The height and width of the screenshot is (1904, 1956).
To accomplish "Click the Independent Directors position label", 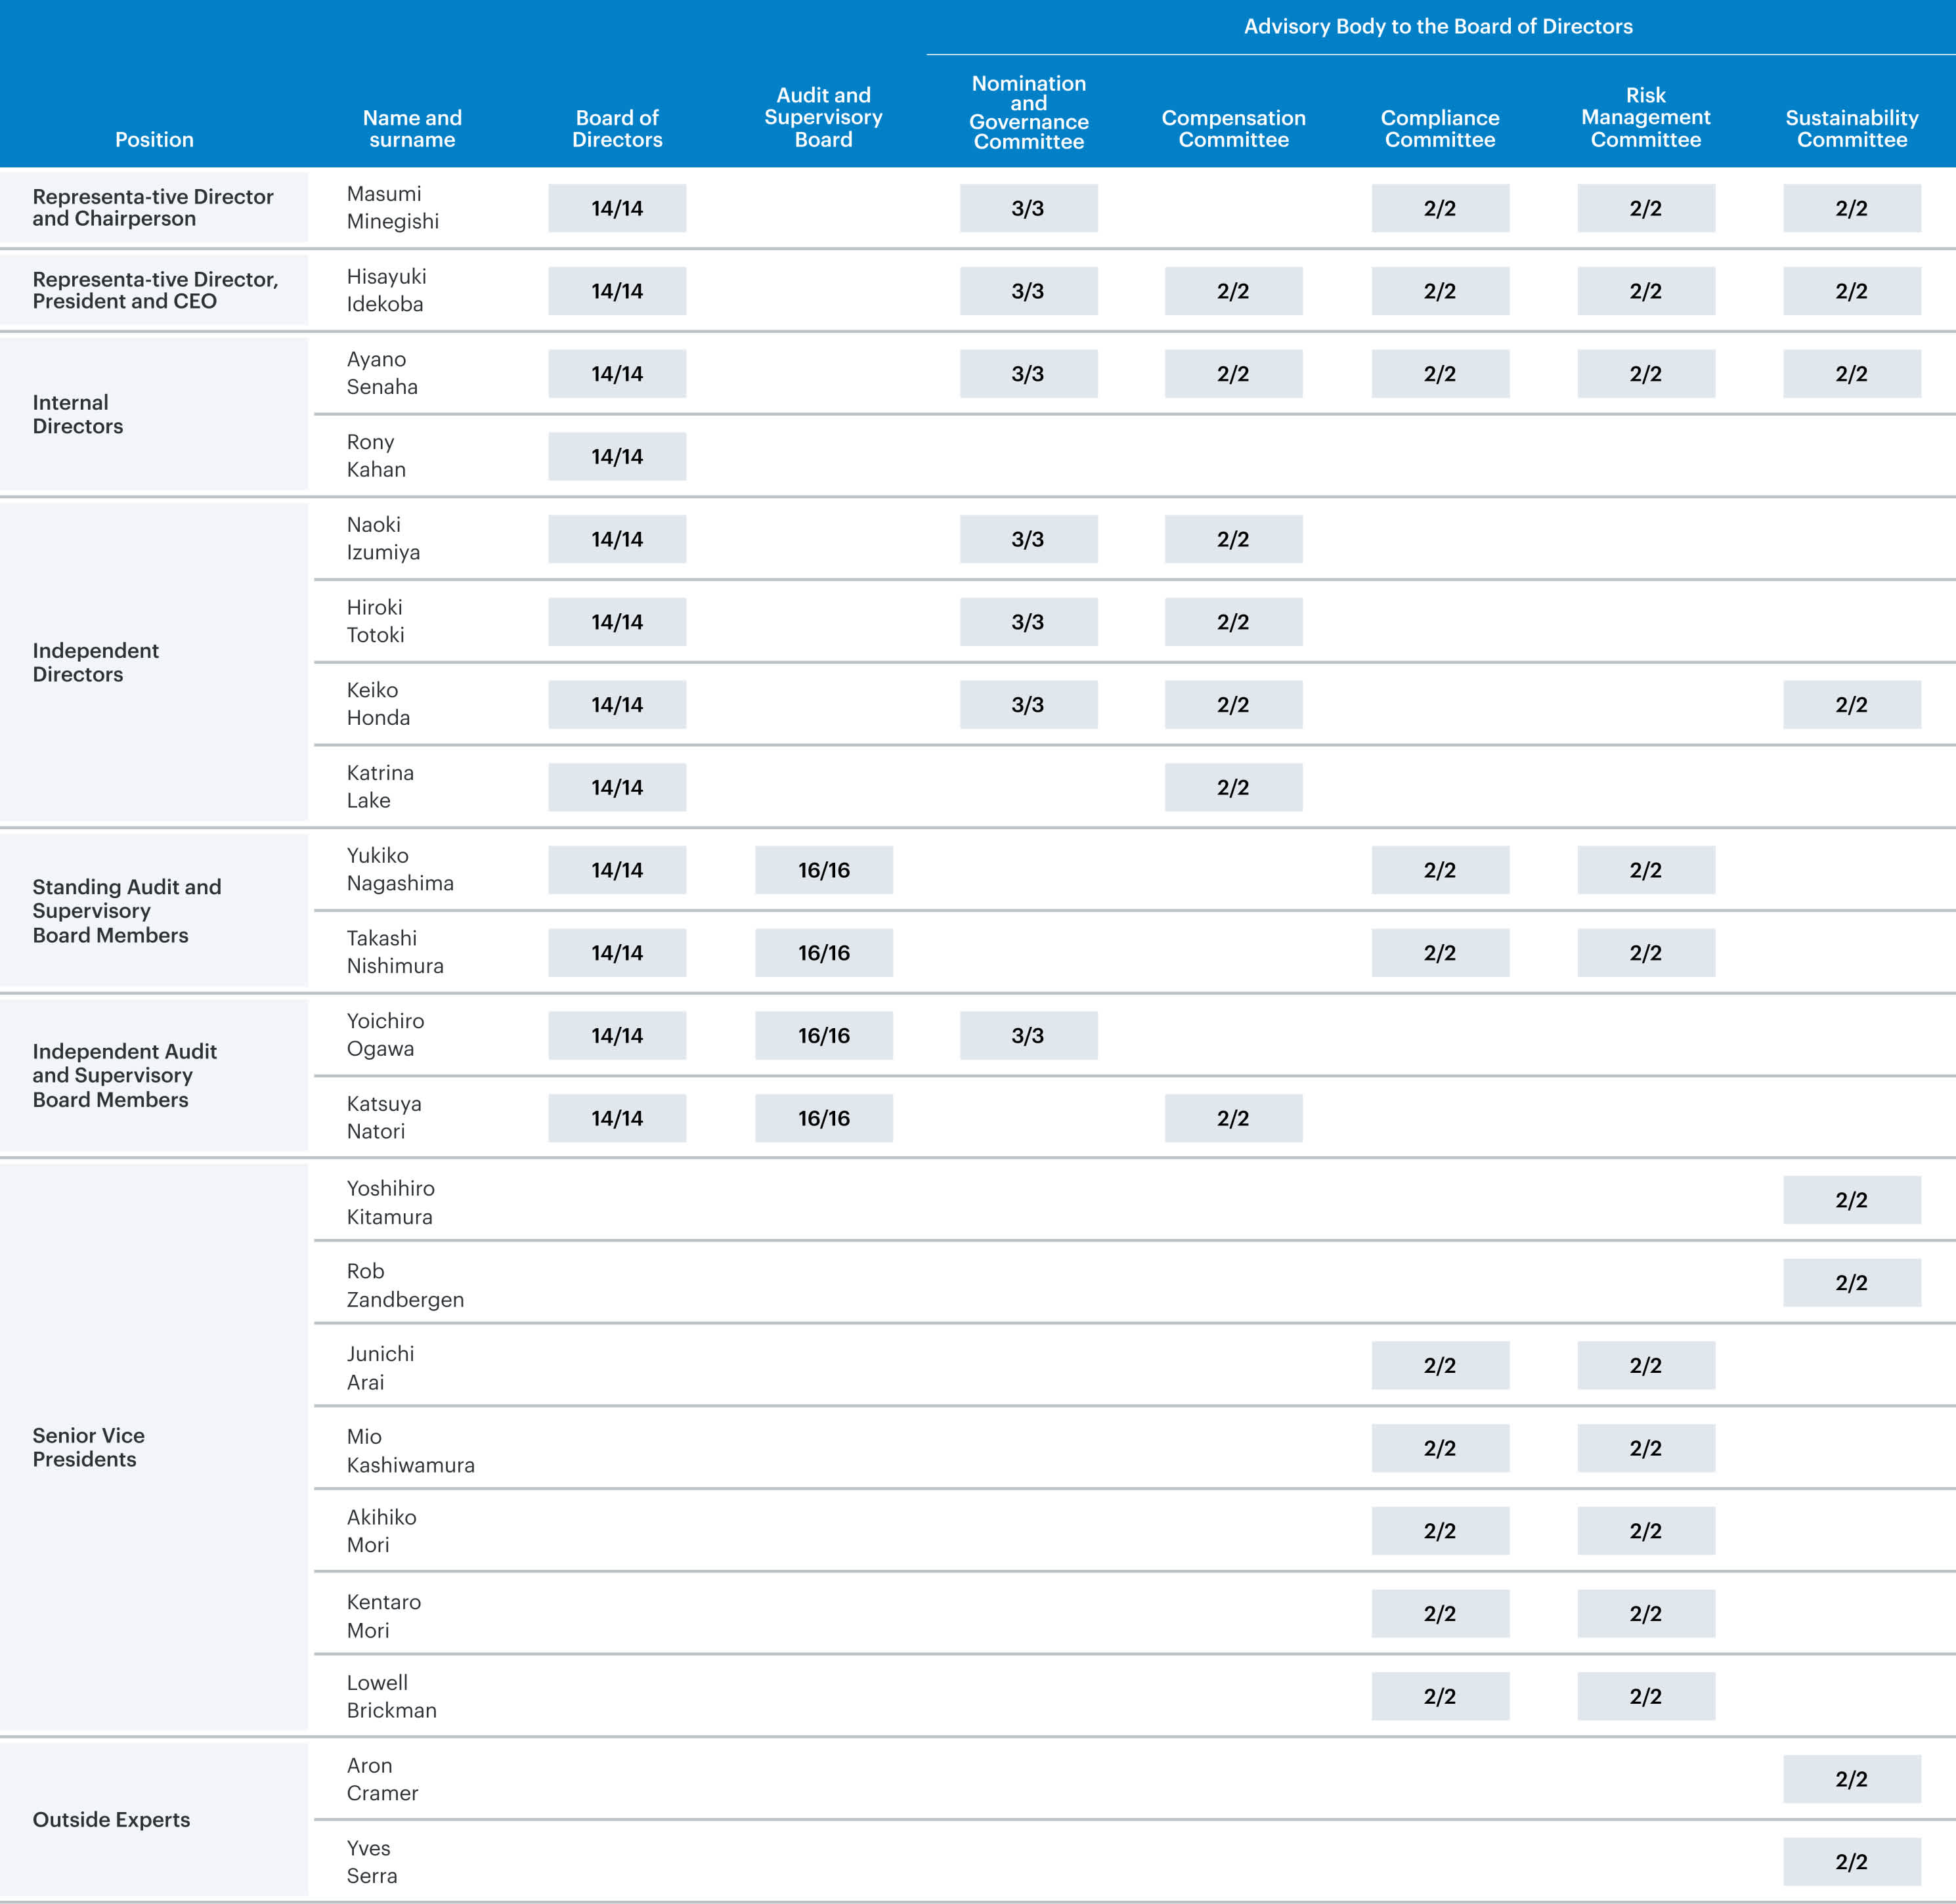I will 95,662.
